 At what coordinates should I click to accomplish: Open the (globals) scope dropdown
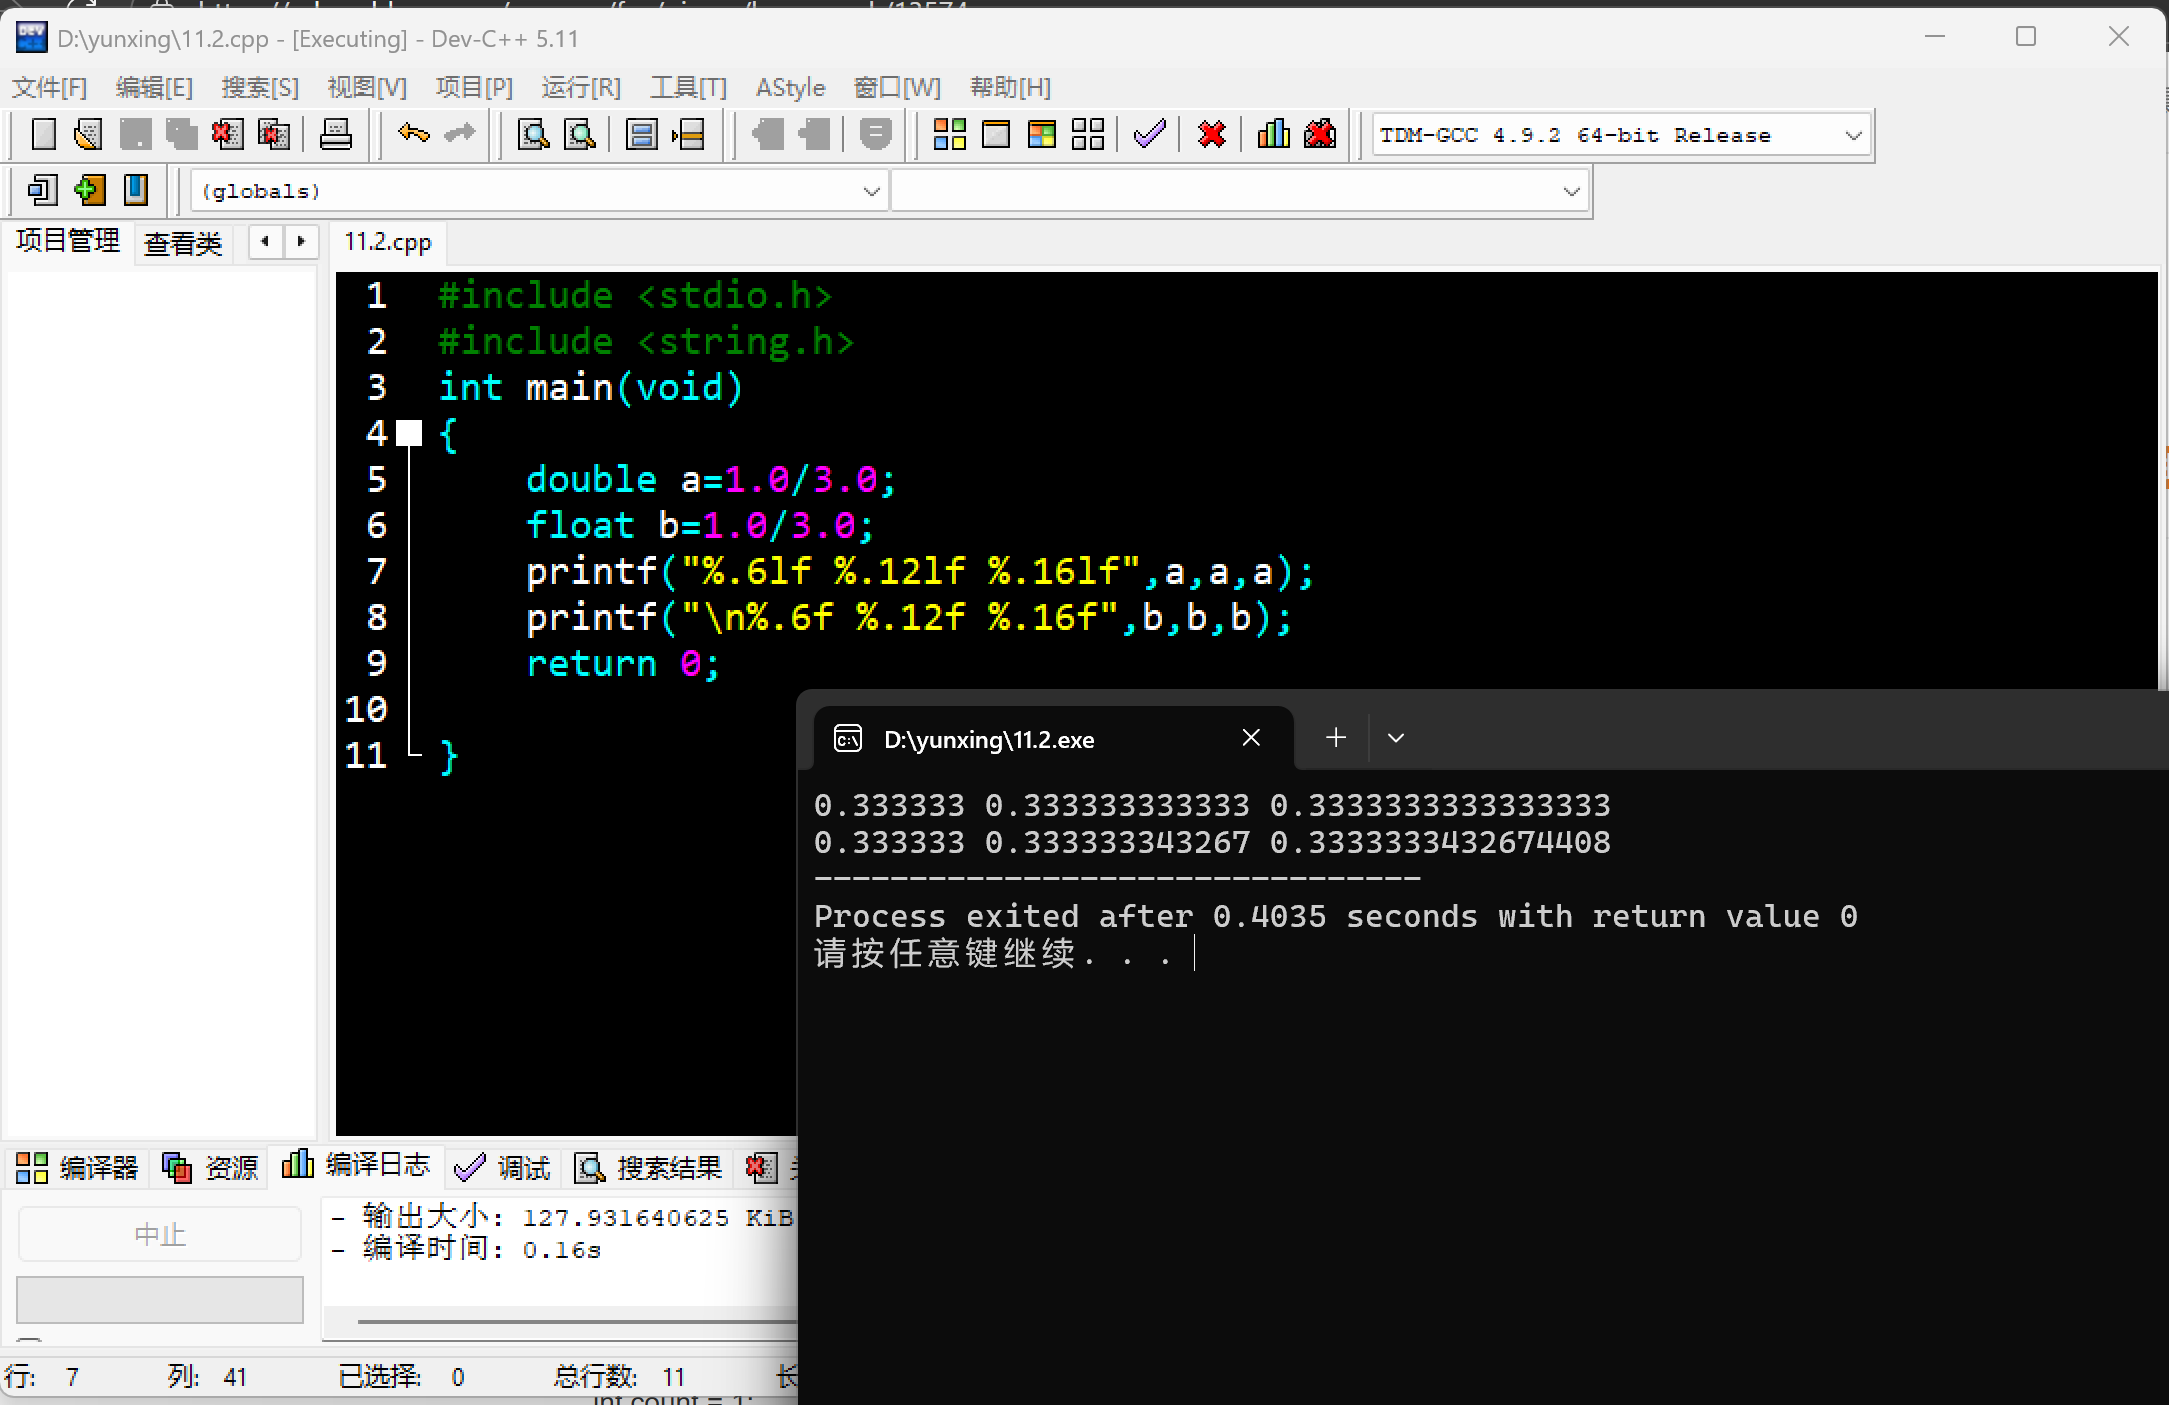871,191
